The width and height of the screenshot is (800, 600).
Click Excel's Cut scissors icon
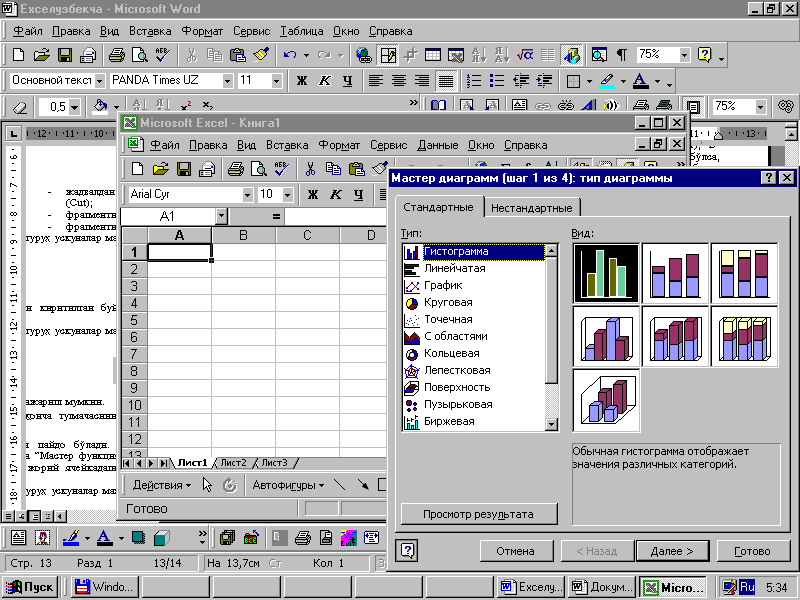pos(310,169)
